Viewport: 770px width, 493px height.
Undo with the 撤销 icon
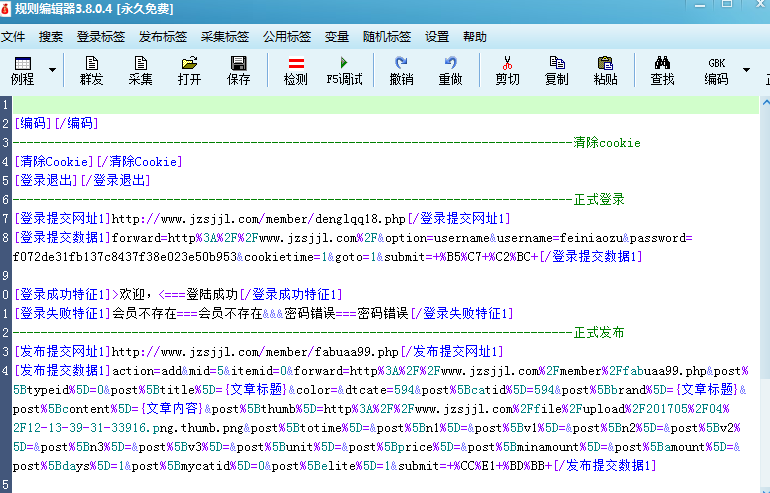pyautogui.click(x=401, y=71)
